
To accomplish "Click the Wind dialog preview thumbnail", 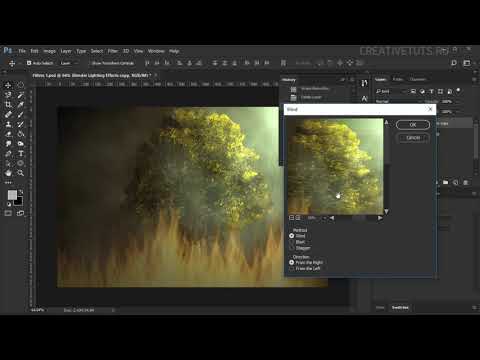I will [x=335, y=166].
